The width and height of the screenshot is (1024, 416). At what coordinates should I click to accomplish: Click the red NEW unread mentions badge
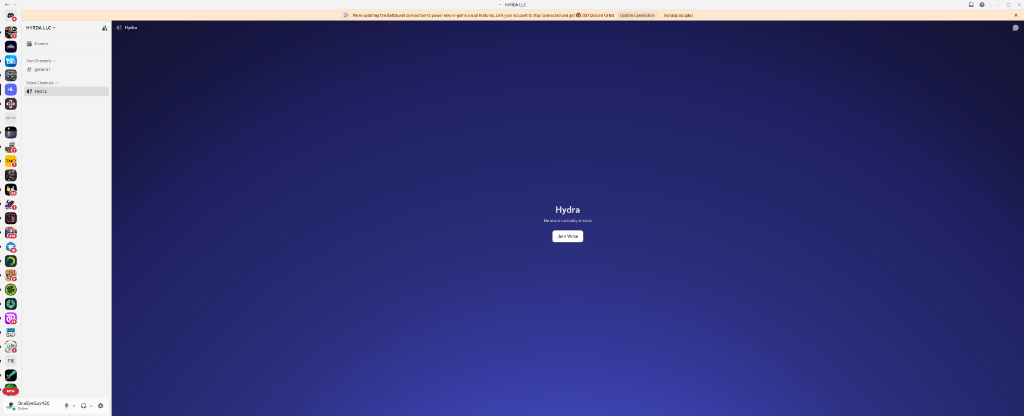(x=10, y=391)
